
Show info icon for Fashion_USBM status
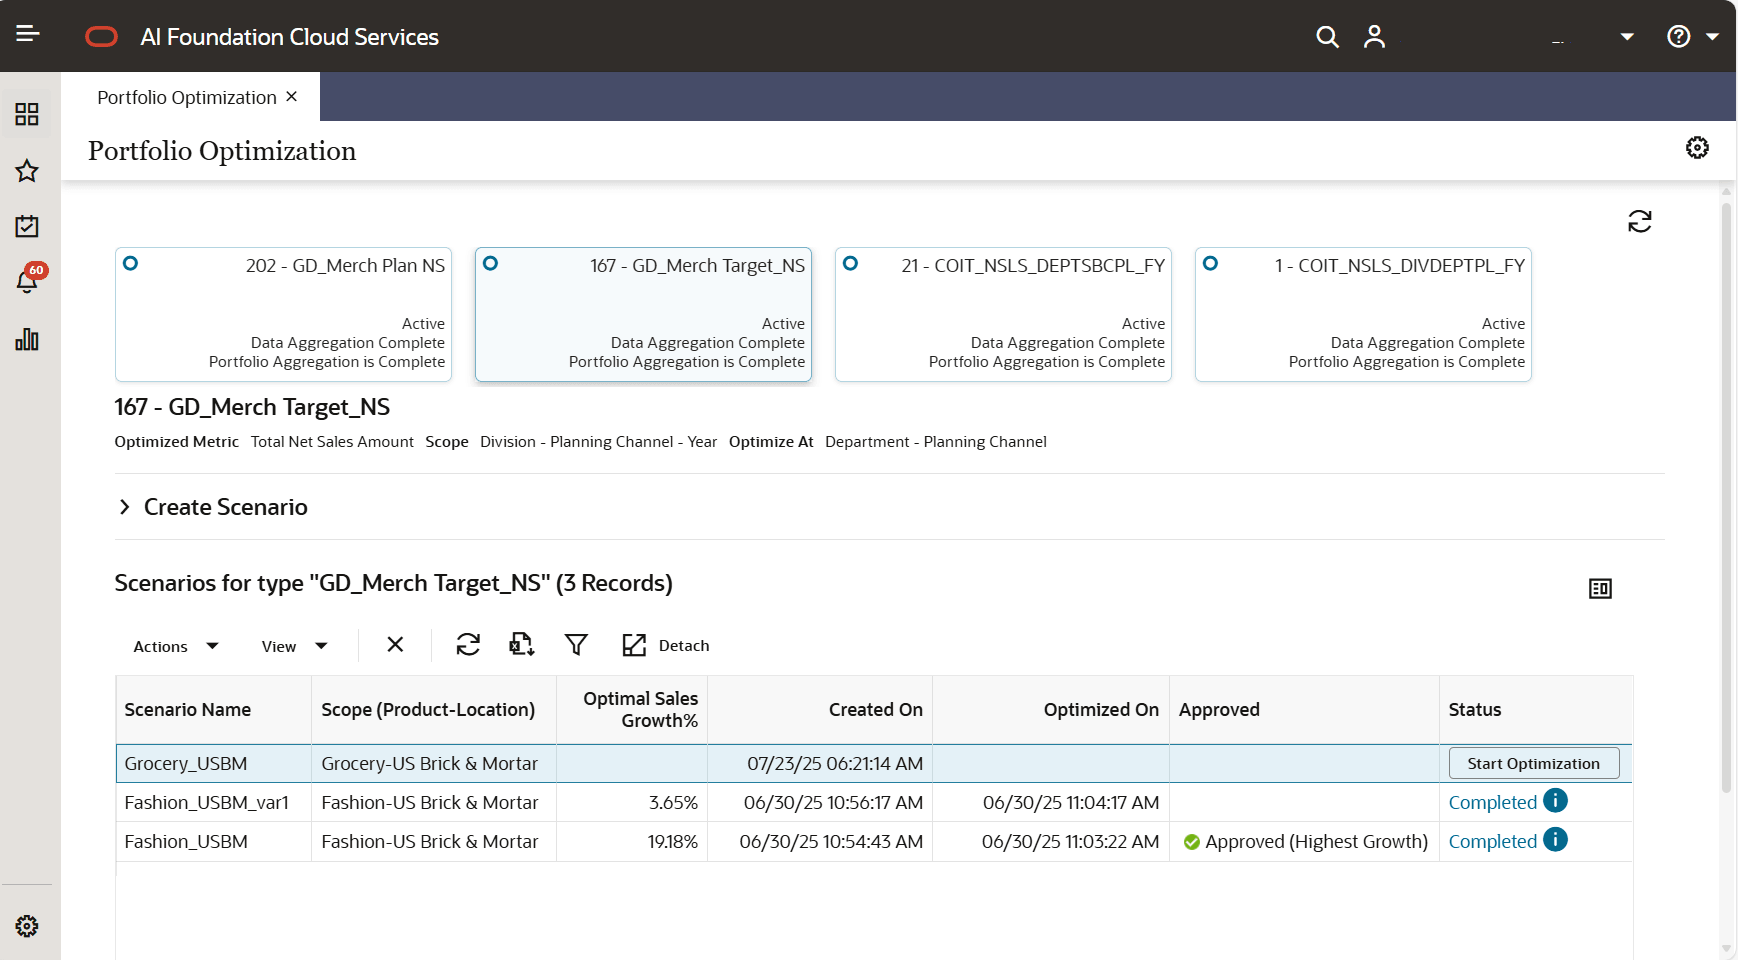click(1555, 839)
